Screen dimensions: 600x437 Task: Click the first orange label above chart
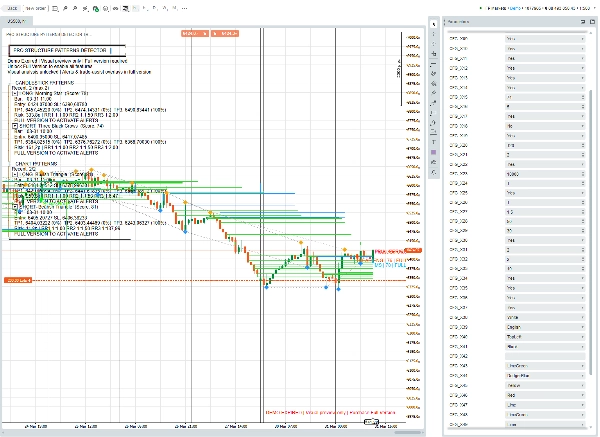pos(194,34)
